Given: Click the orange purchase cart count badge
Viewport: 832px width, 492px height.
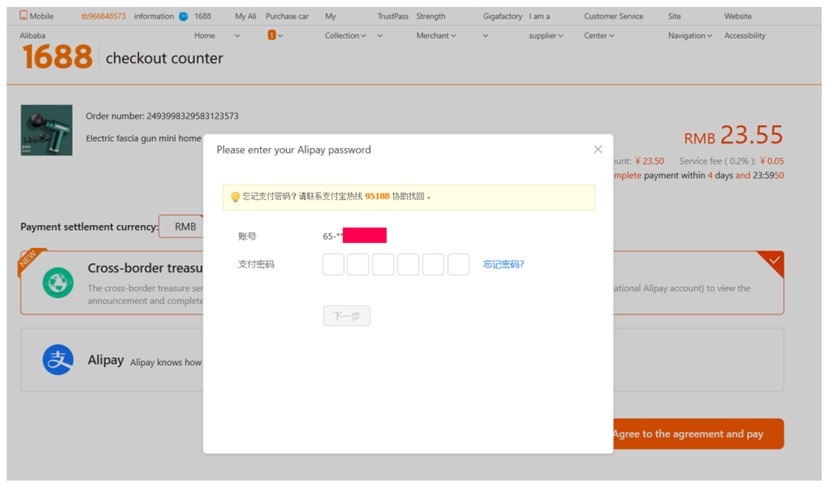Looking at the screenshot, I should point(271,35).
